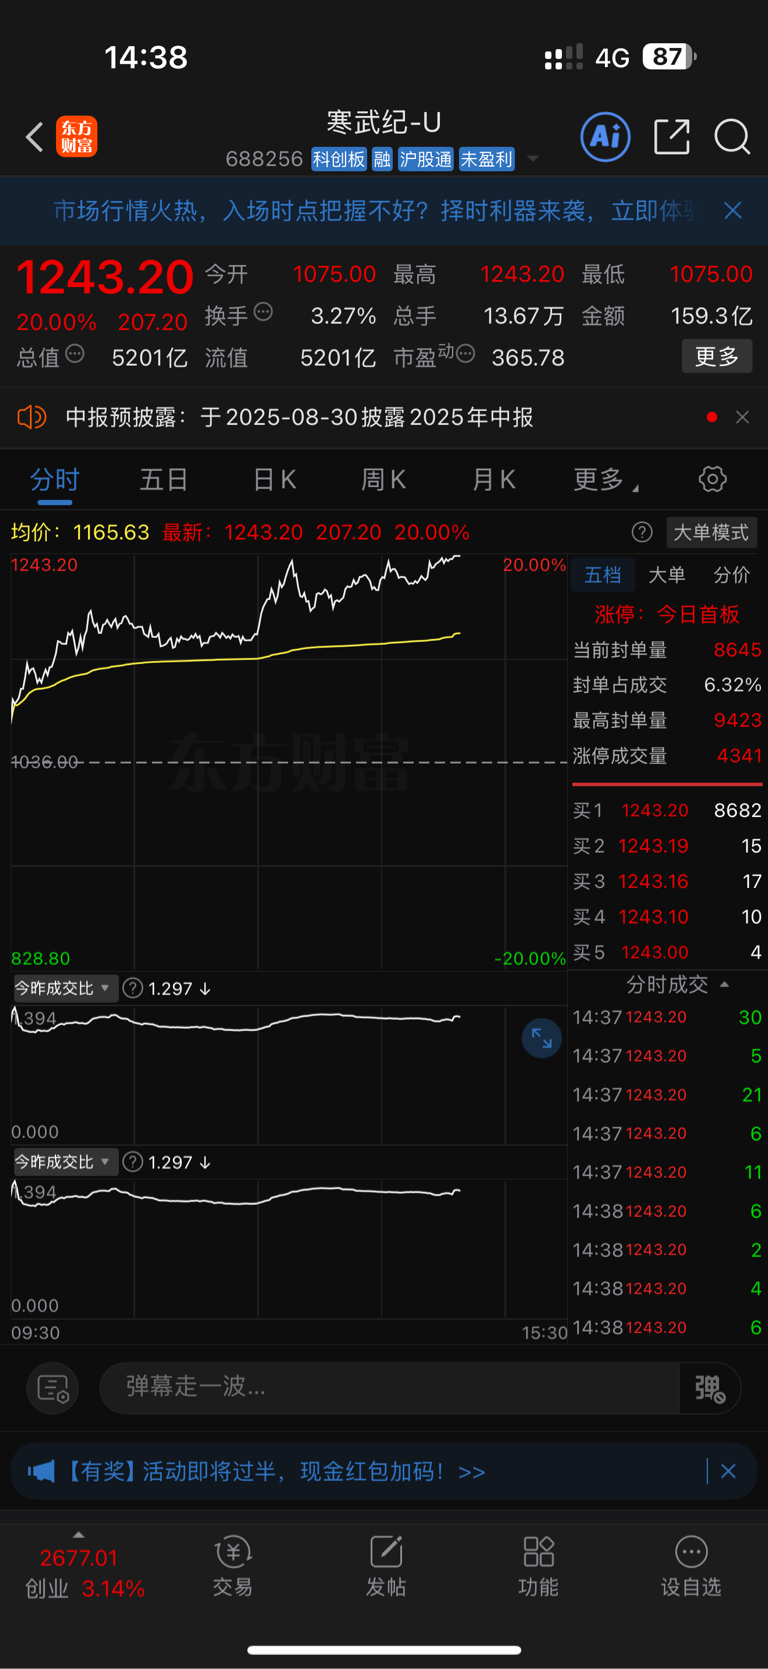This screenshot has height=1669, width=768.
Task: Close the market tip banner
Action: click(733, 210)
